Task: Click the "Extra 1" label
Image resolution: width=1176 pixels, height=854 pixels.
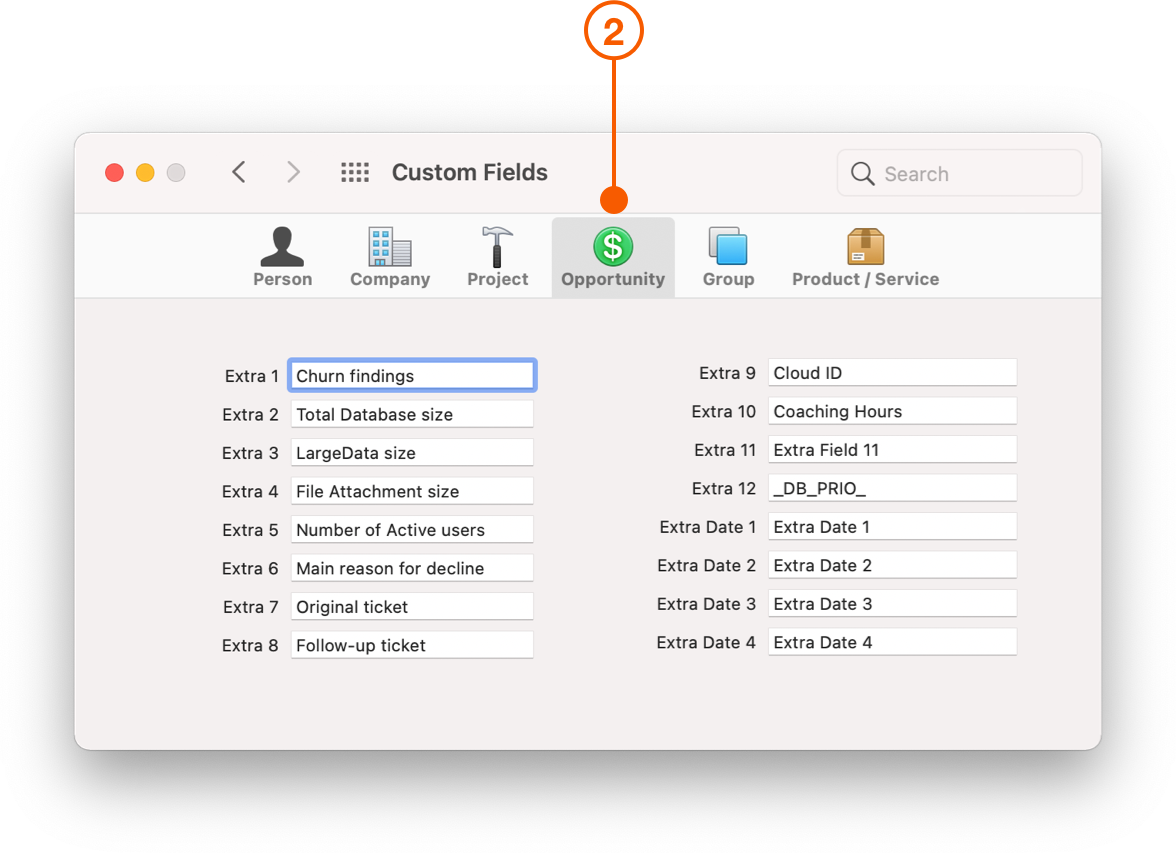Action: 251,376
